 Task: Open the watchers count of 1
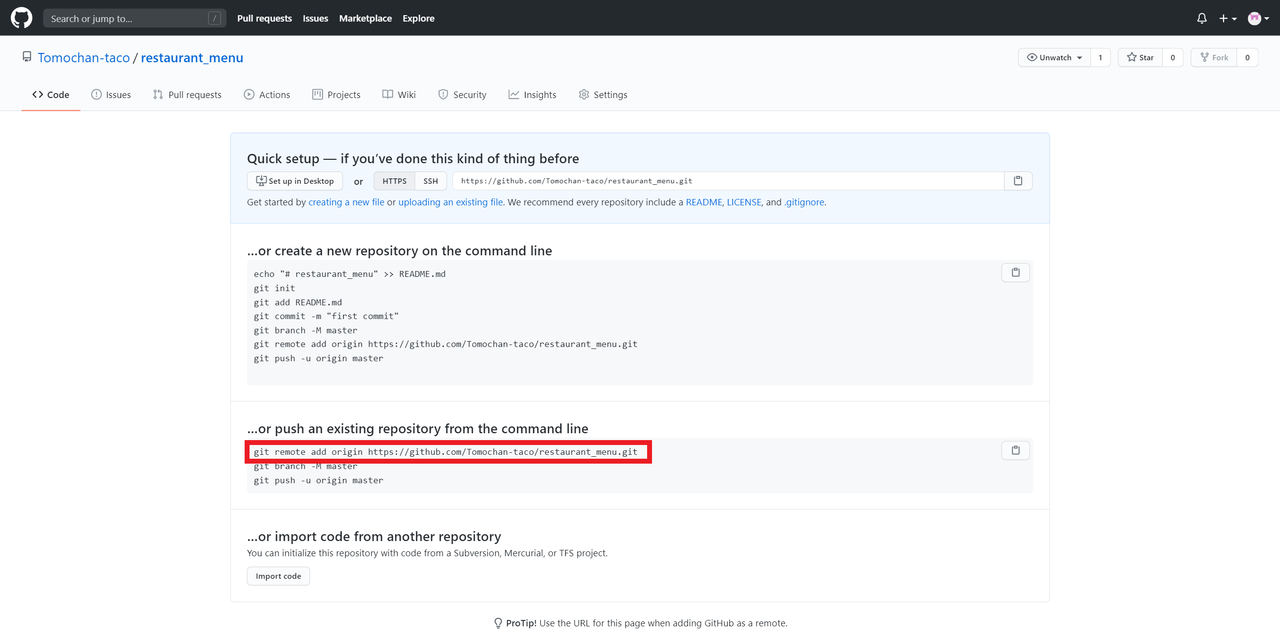coord(1100,58)
